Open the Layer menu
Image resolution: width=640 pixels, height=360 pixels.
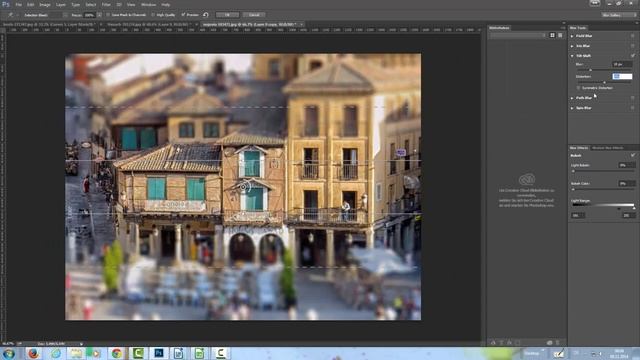pyautogui.click(x=60, y=4)
